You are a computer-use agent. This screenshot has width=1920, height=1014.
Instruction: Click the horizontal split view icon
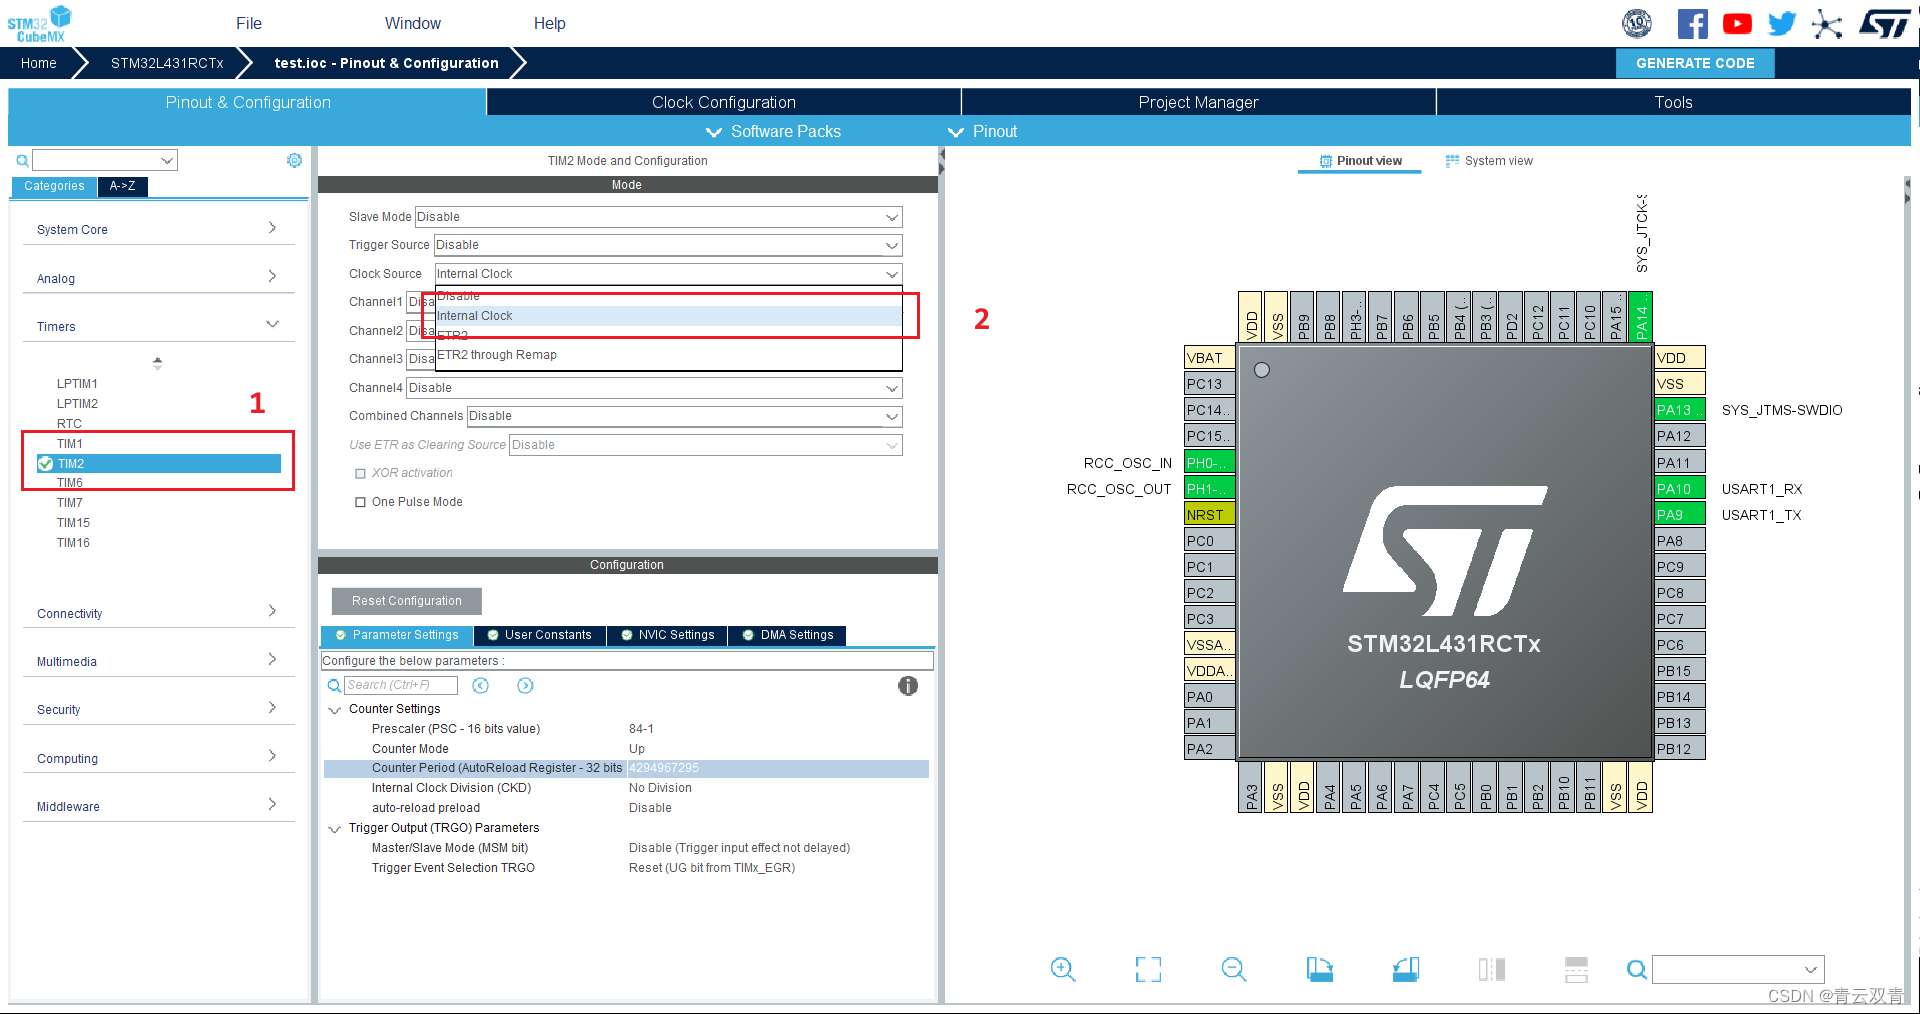[1577, 969]
